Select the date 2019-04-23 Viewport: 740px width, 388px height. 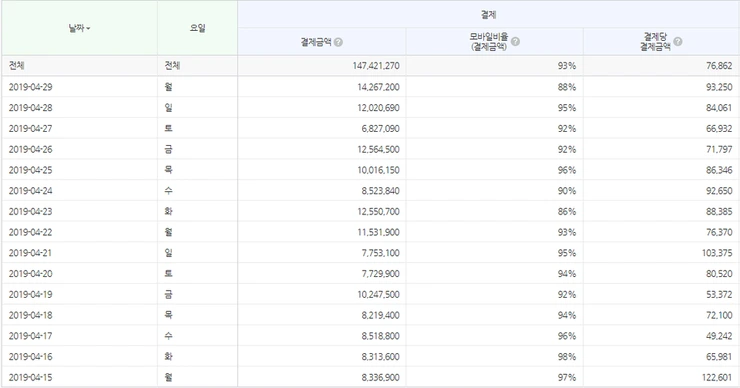click(x=30, y=211)
